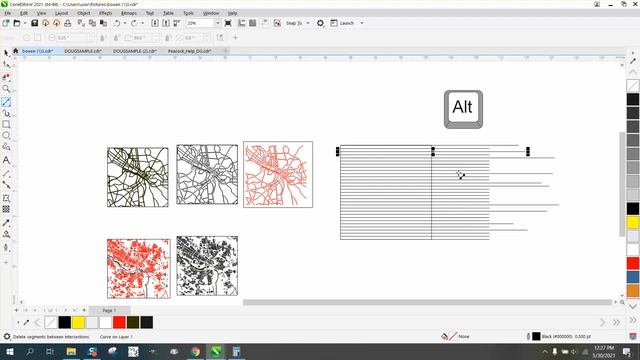Click the Page 1 tab

(x=109, y=311)
